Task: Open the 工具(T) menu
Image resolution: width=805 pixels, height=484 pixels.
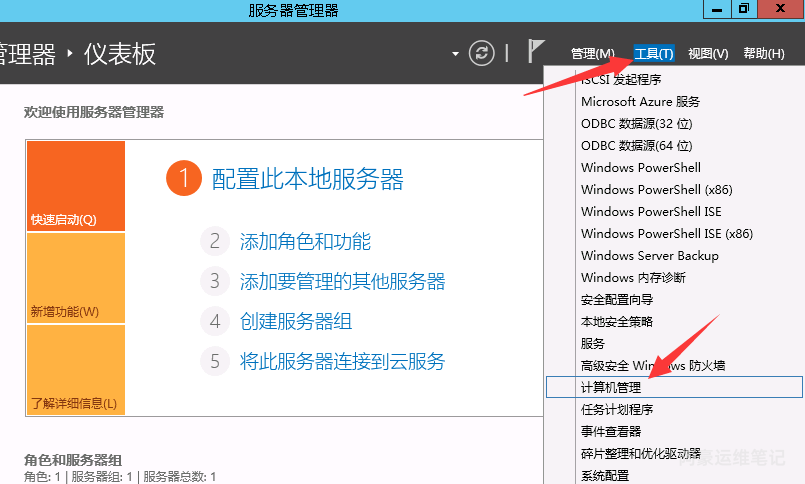Action: [654, 53]
